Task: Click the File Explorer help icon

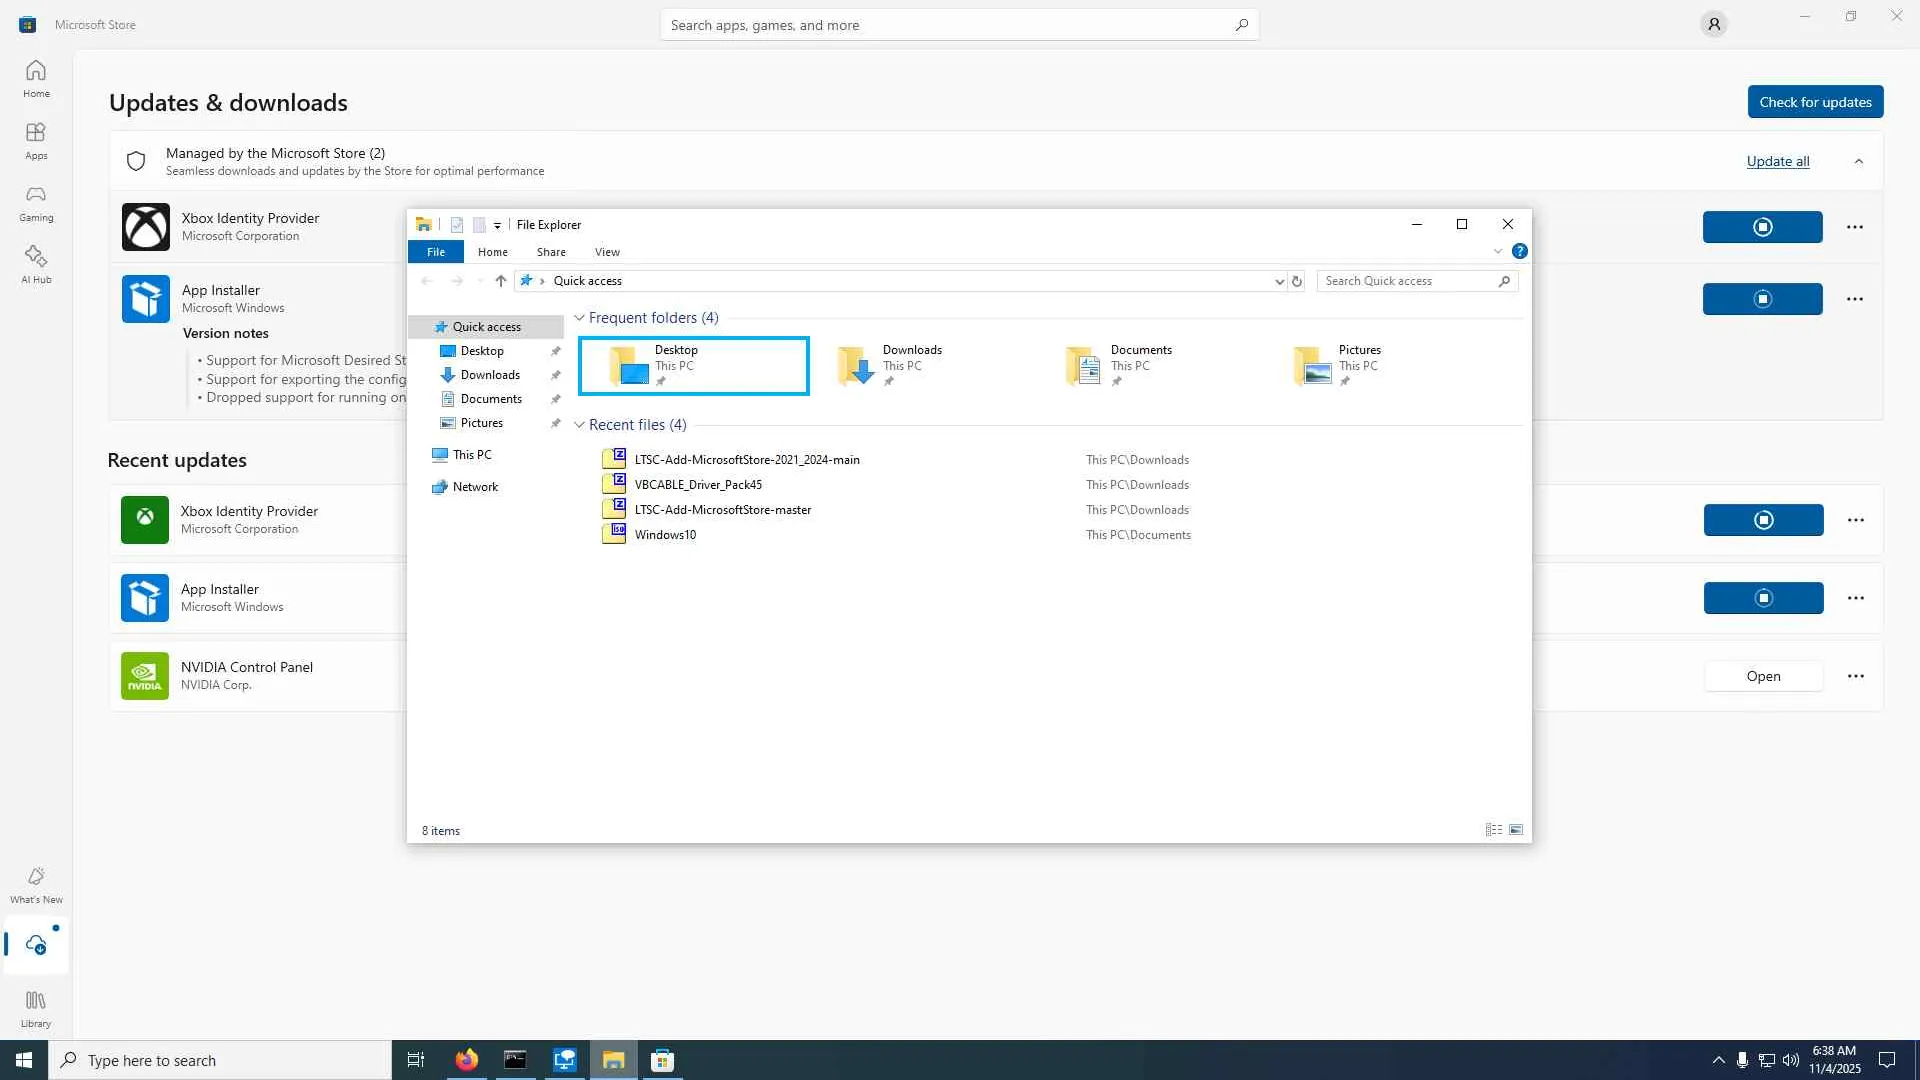Action: click(1519, 252)
